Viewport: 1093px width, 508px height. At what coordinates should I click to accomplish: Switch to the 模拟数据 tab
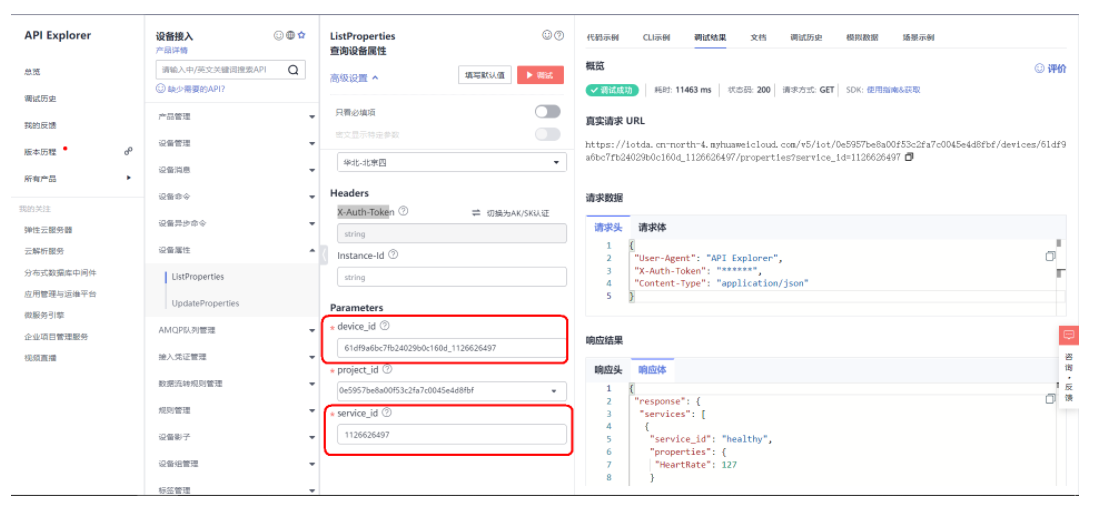tap(862, 37)
